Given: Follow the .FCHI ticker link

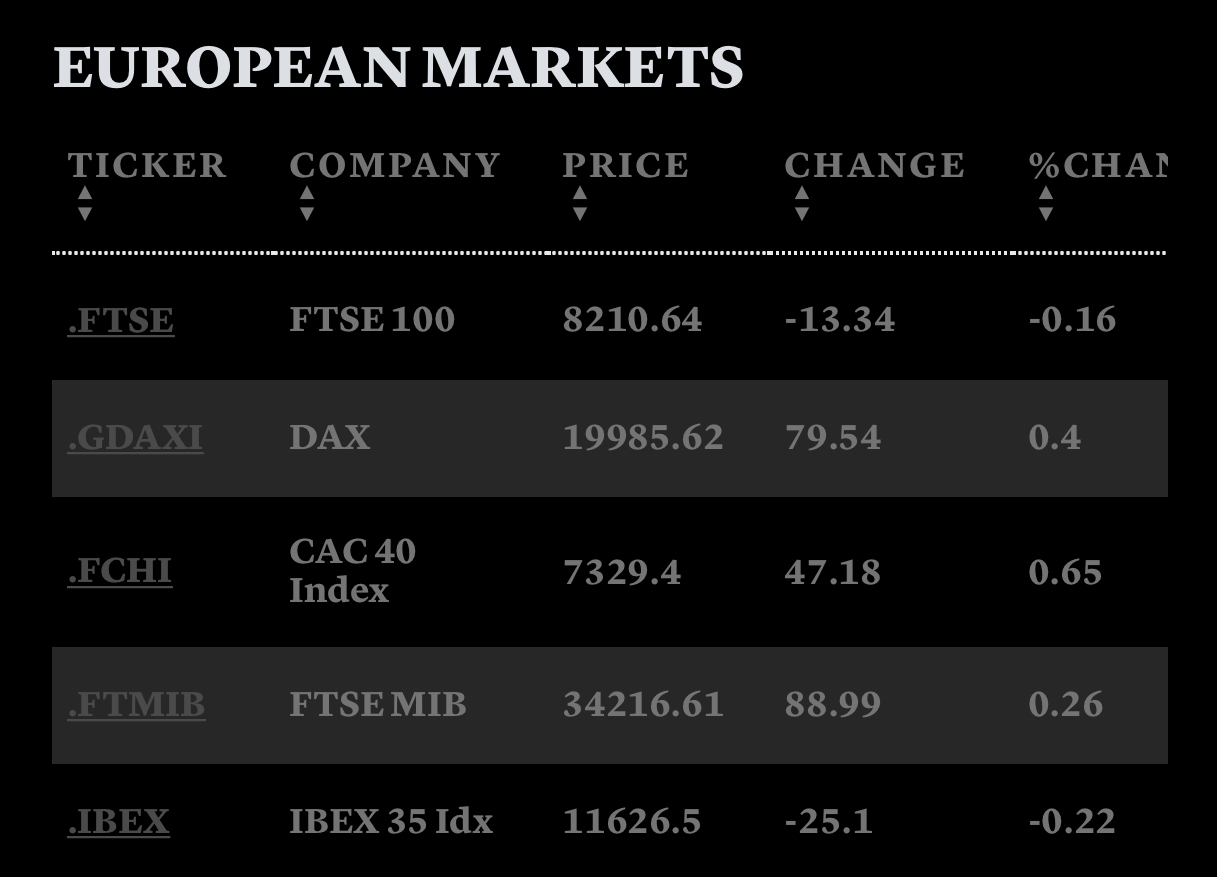Looking at the screenshot, I should 120,571.
